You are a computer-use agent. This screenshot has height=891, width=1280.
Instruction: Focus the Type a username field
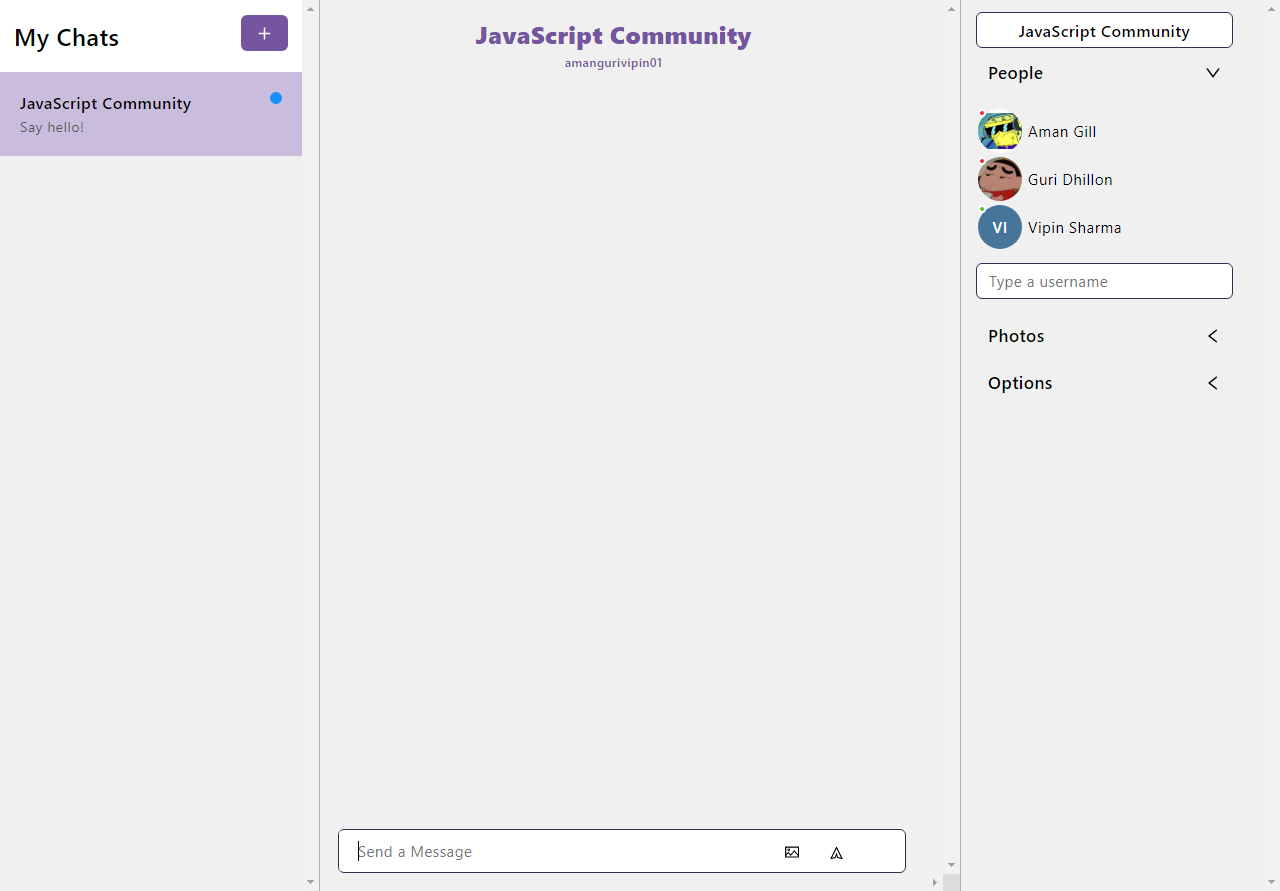(1104, 281)
